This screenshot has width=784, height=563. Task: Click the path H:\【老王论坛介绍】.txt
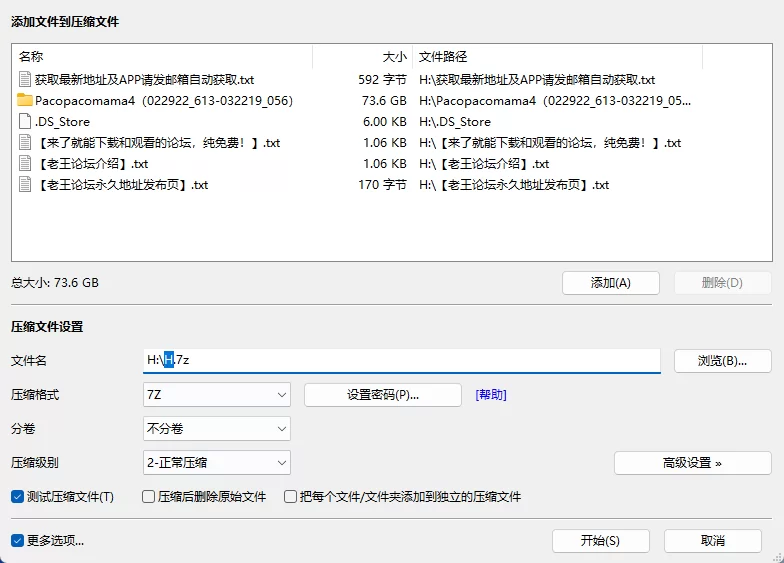pos(484,164)
